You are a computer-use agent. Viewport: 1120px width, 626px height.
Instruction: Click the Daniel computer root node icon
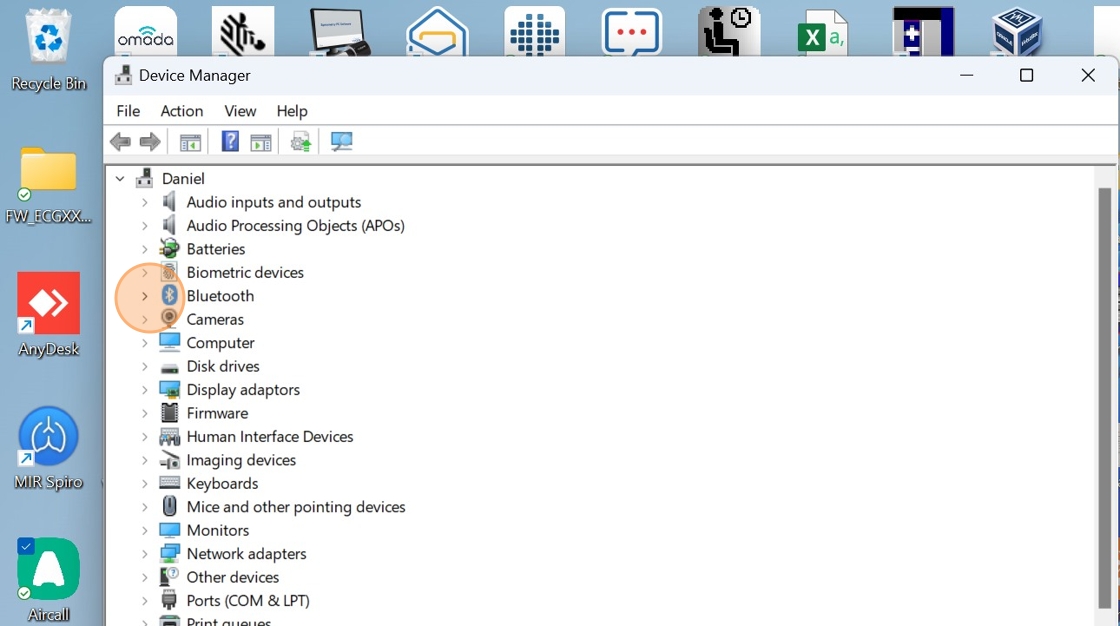145,178
